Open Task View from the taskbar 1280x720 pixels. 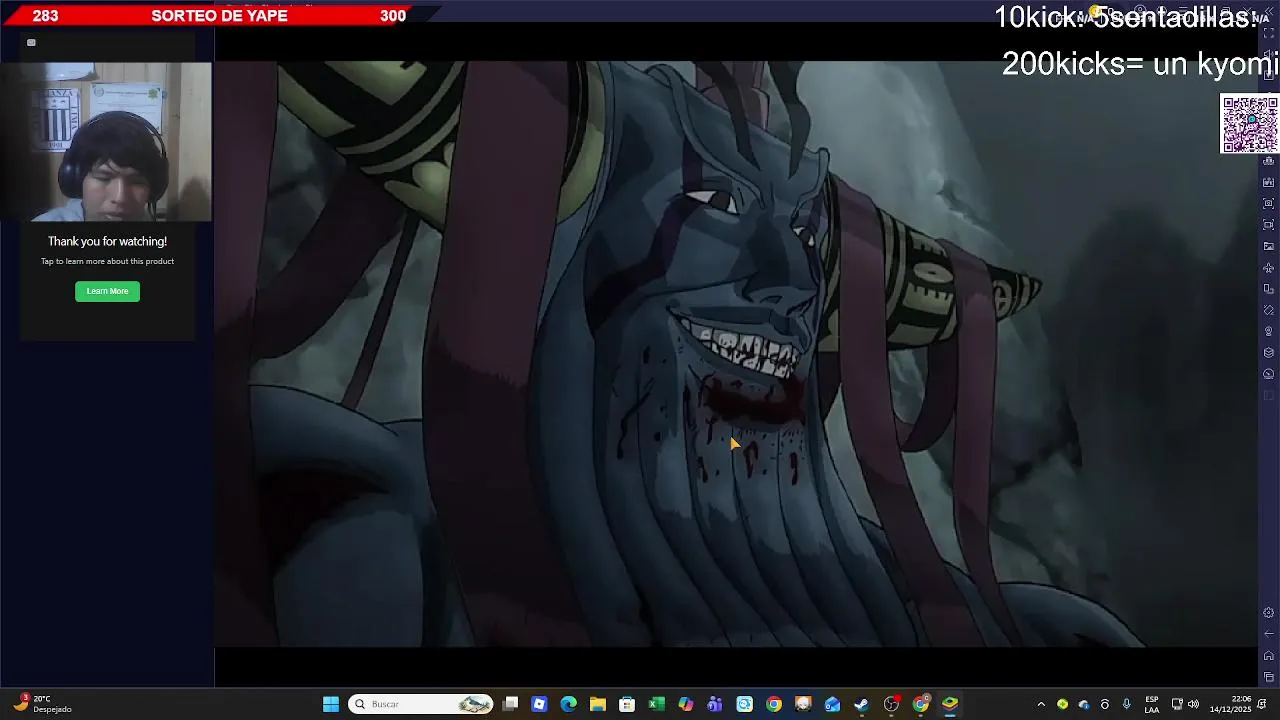point(510,704)
